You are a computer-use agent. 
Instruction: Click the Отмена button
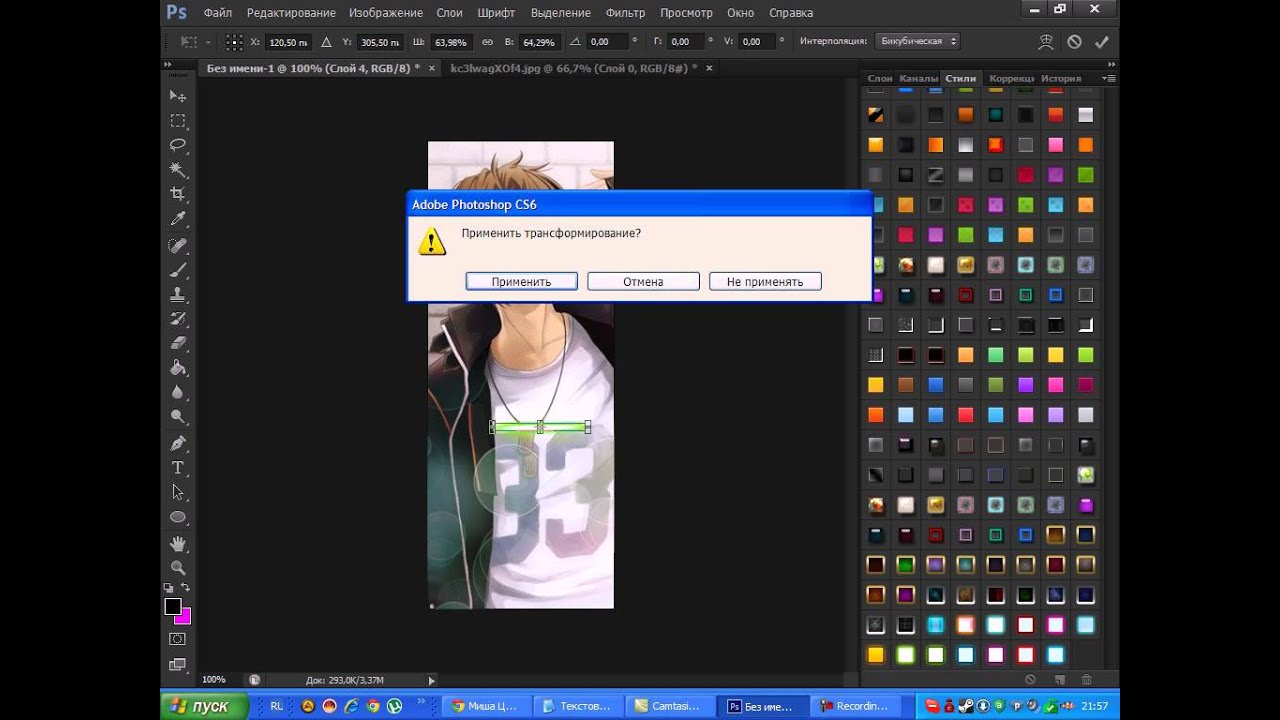point(643,282)
